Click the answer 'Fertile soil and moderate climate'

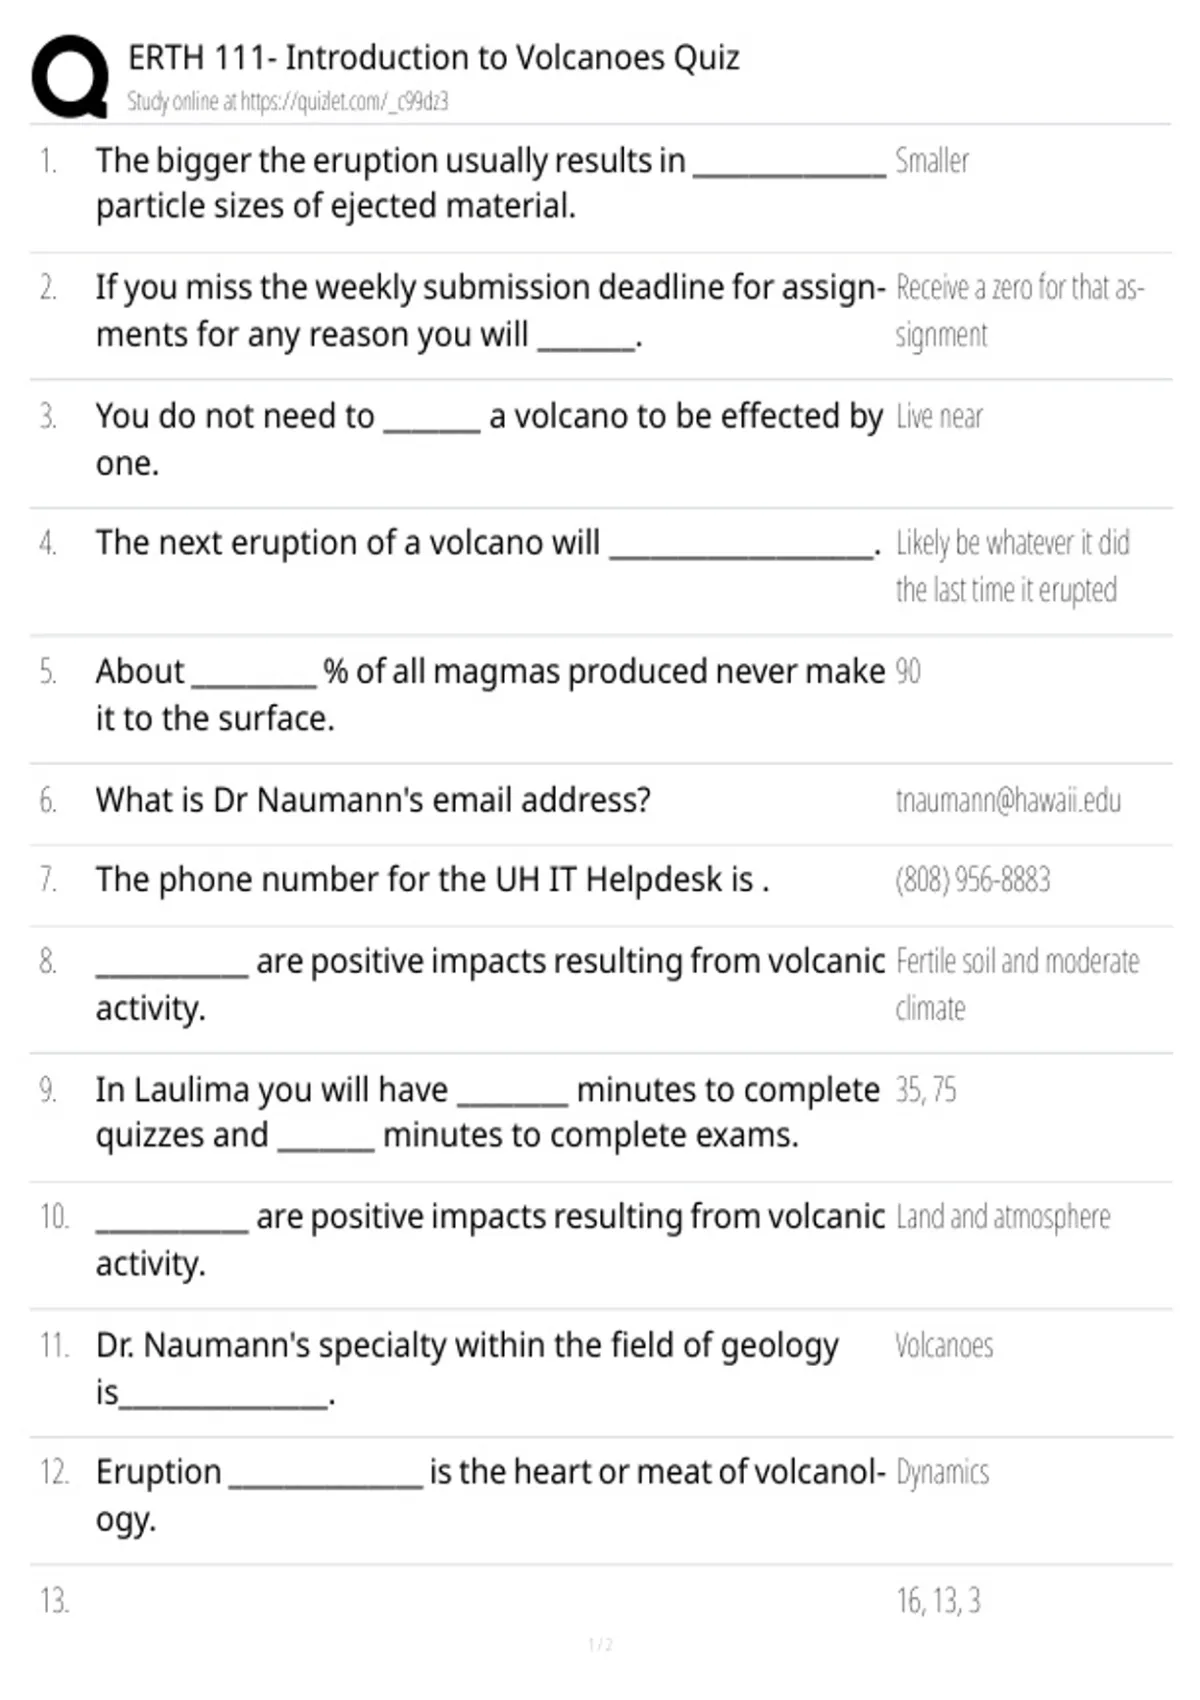point(1018,984)
